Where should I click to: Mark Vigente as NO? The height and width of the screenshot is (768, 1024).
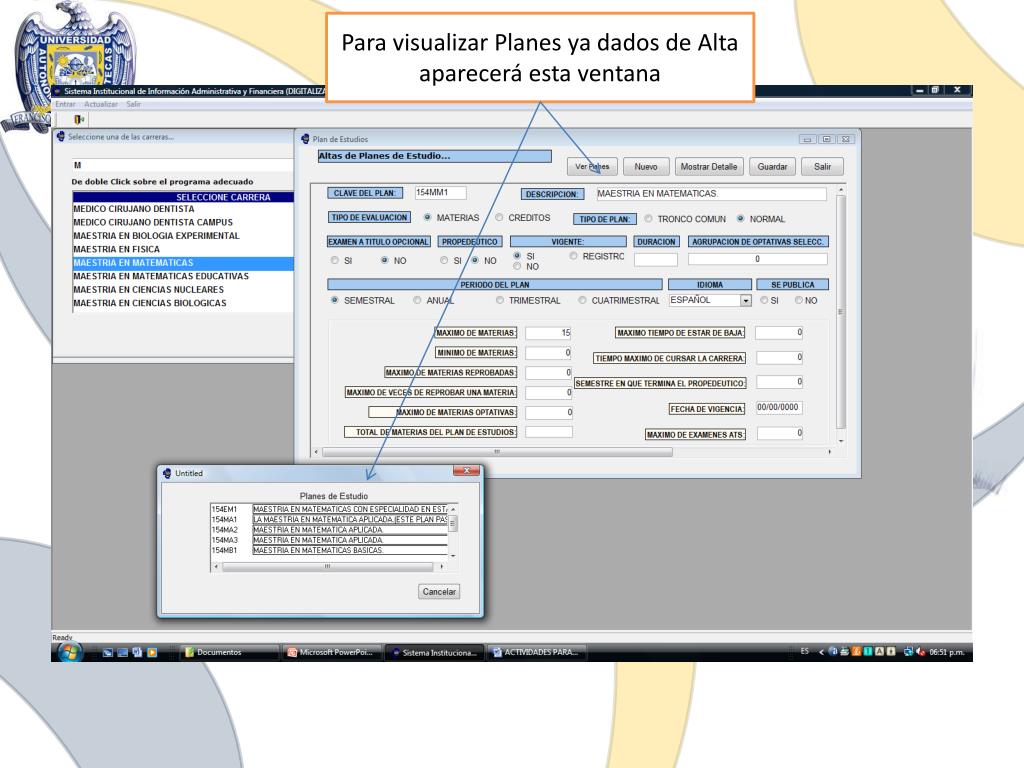(x=517, y=266)
